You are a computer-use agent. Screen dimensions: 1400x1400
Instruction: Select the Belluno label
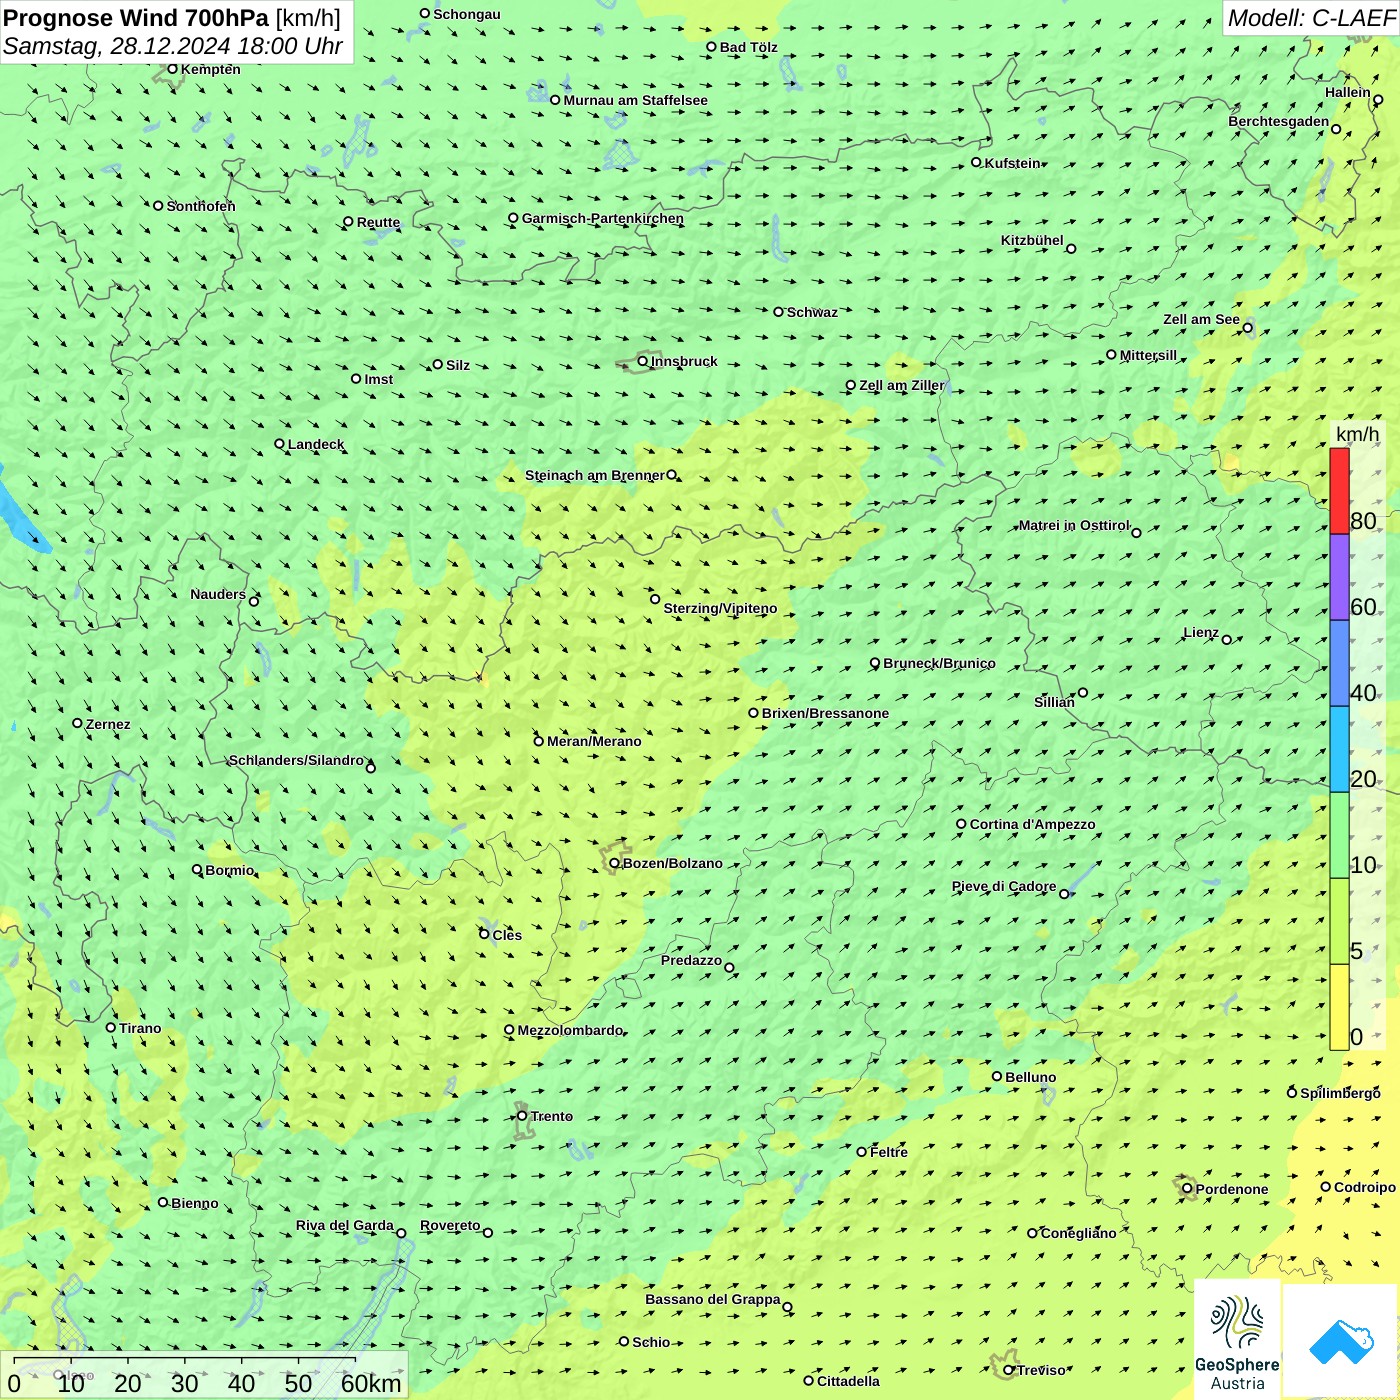pyautogui.click(x=1030, y=1077)
